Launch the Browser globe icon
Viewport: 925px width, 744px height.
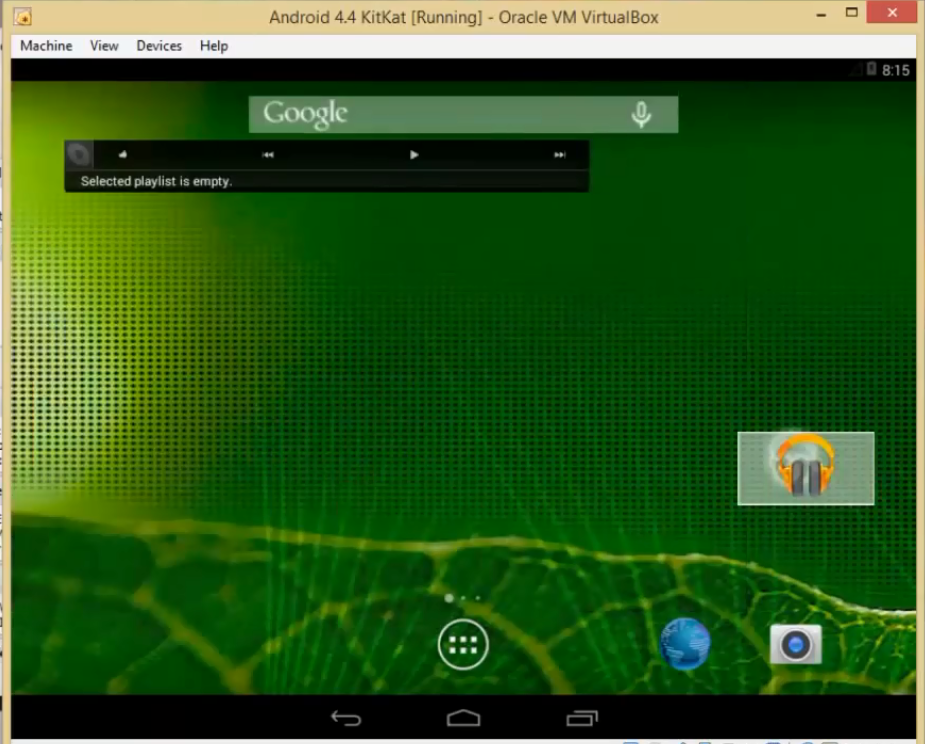pos(685,644)
